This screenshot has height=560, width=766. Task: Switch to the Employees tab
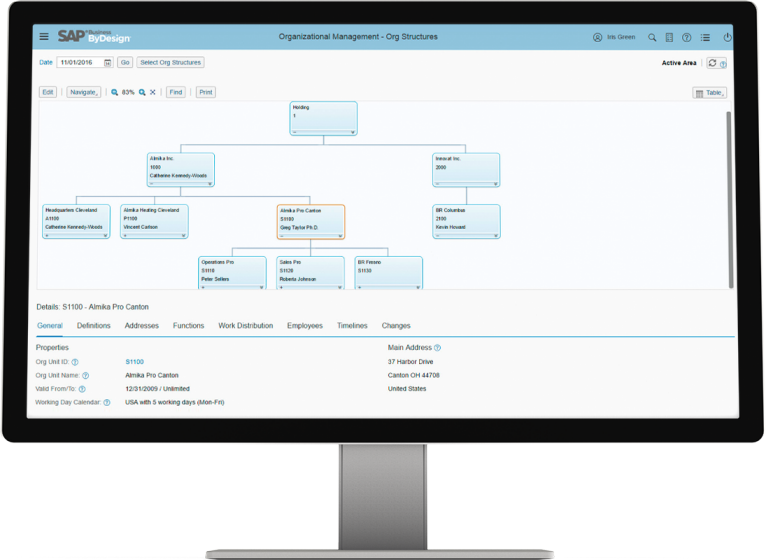click(x=304, y=325)
